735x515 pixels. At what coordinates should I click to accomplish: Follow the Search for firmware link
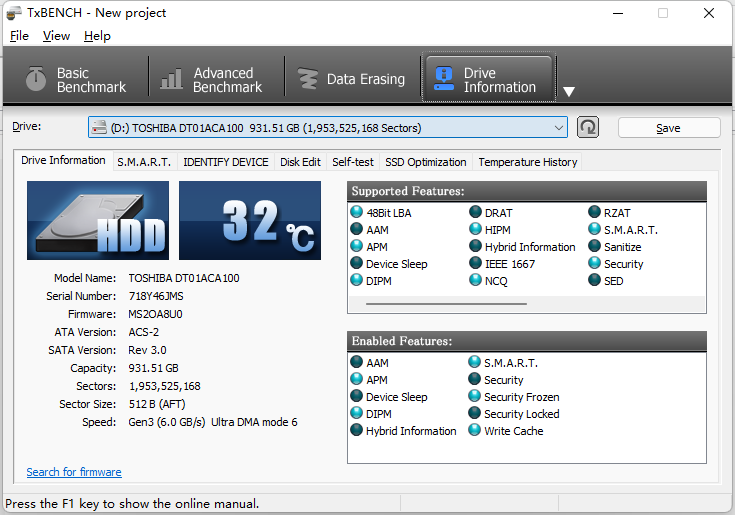pyautogui.click(x=74, y=472)
